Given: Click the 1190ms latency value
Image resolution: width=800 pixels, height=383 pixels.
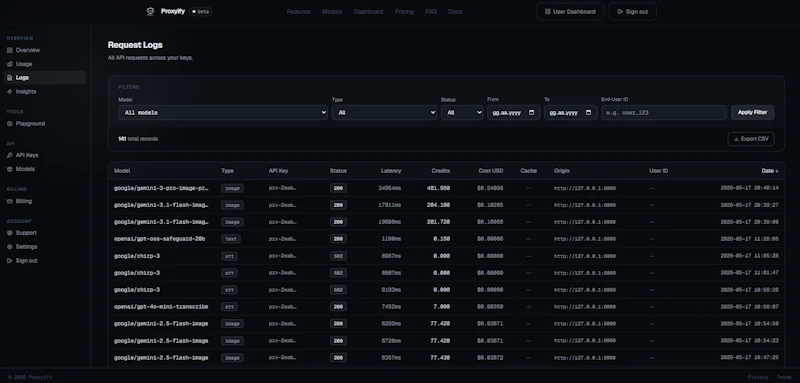Looking at the screenshot, I should pos(391,239).
